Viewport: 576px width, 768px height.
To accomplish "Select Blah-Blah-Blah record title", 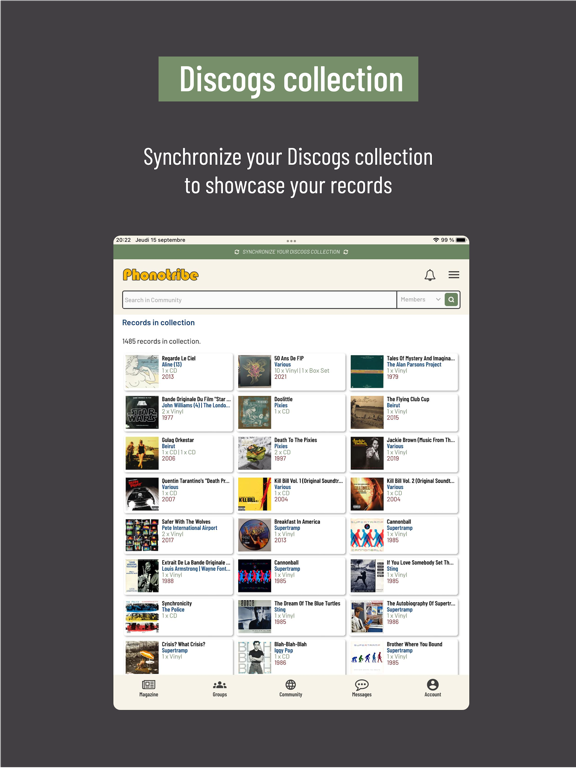I will [290, 644].
